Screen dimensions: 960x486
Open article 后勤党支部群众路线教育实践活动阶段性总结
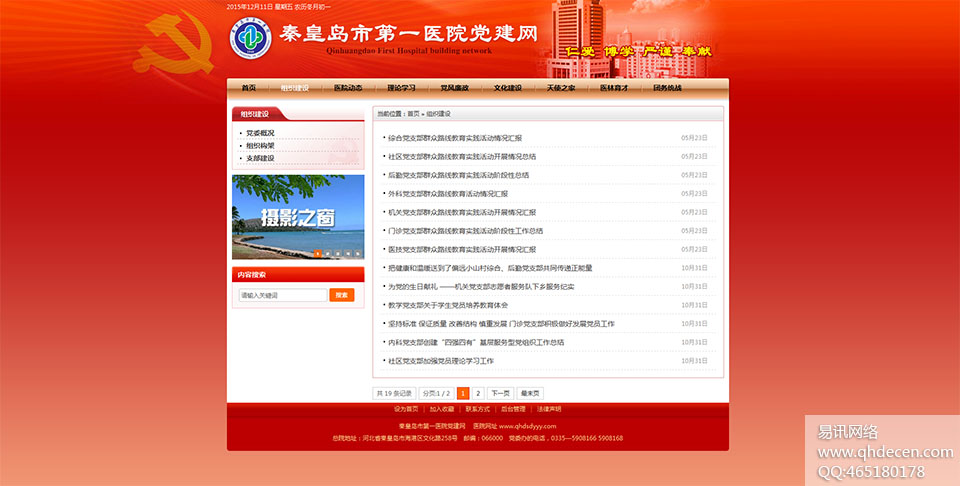[x=459, y=175]
